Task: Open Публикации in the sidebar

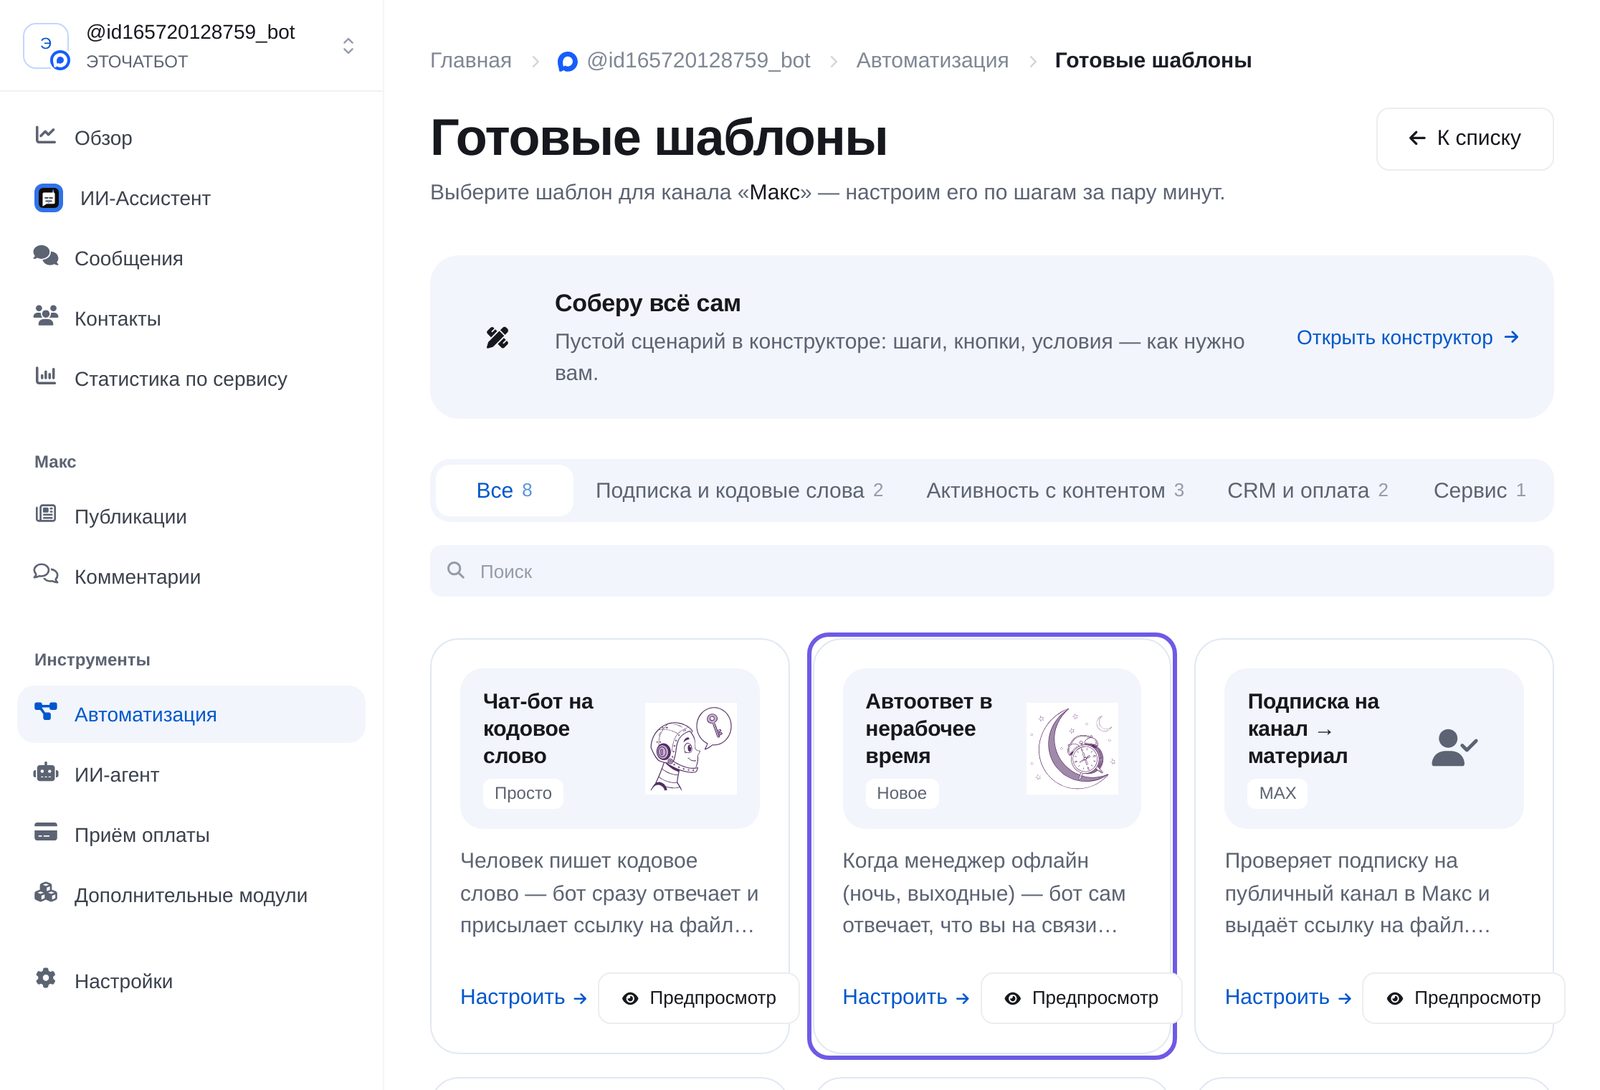Action: (x=191, y=516)
